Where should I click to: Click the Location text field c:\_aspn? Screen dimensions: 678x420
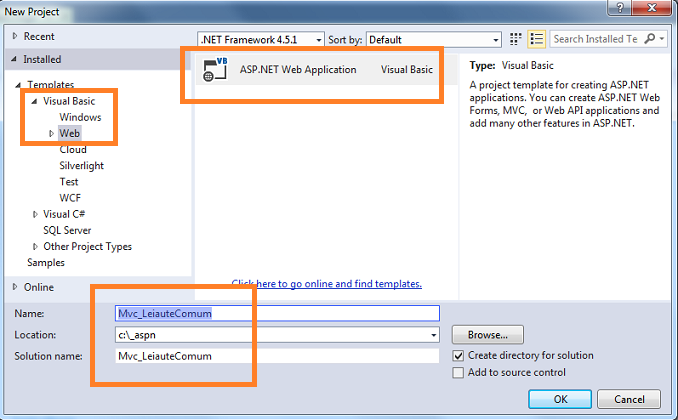[x=272, y=335]
